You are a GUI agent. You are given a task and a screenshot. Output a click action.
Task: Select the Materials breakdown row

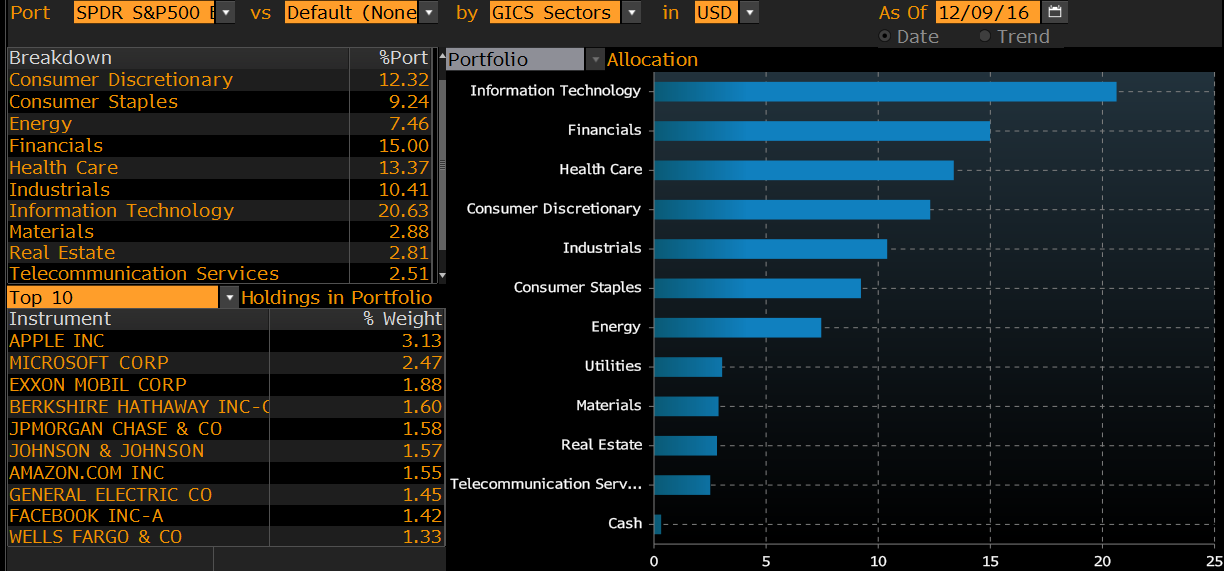[219, 232]
